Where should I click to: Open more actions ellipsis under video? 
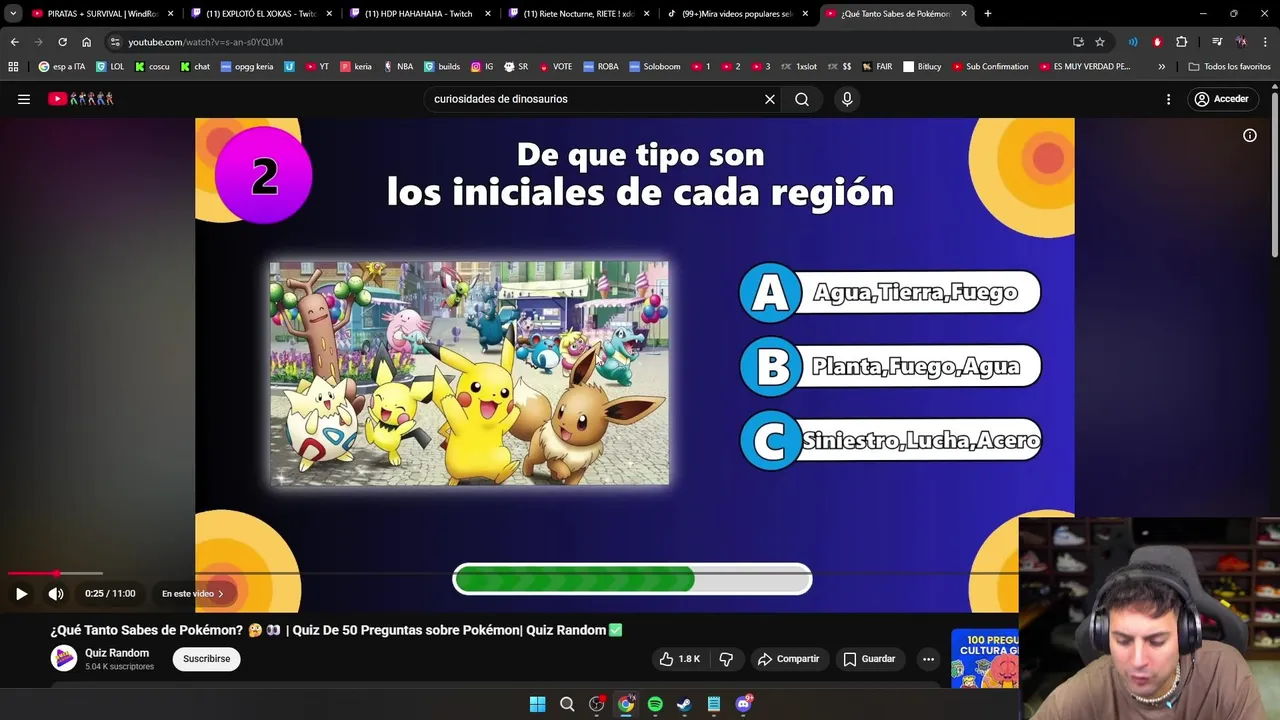[928, 659]
